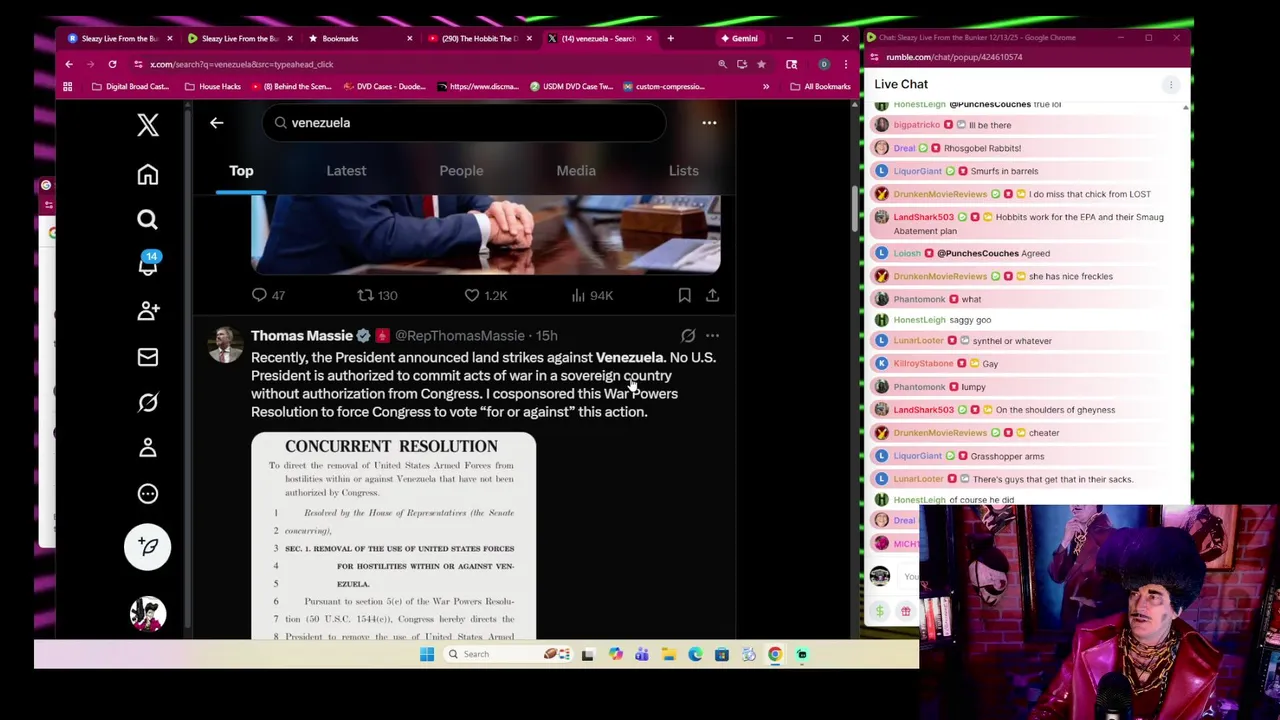
Task: Switch to the People tab
Action: 461,170
